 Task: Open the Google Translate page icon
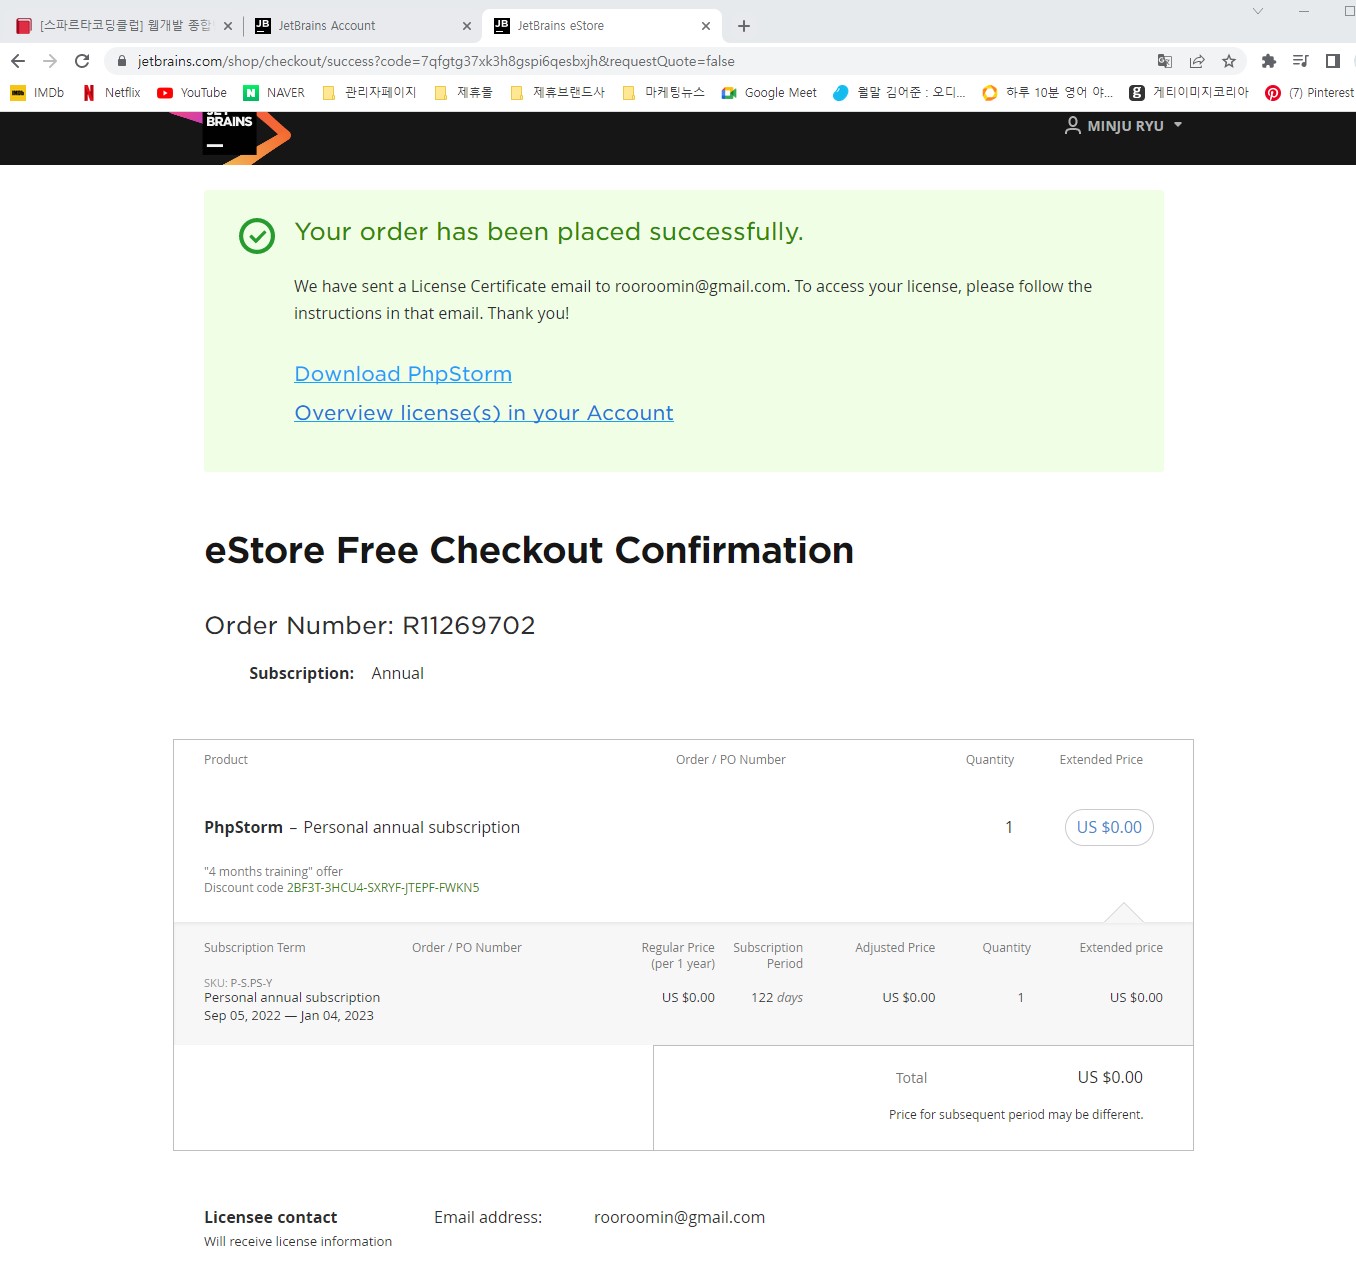pyautogui.click(x=1165, y=61)
